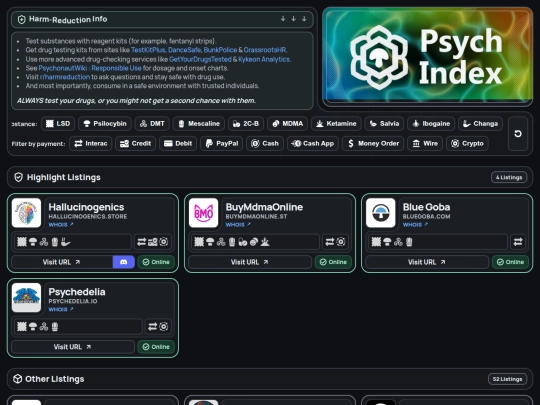Viewport: 540px width, 405px height.
Task: Click the Hallucinogenics brain logo
Action: pos(26,213)
